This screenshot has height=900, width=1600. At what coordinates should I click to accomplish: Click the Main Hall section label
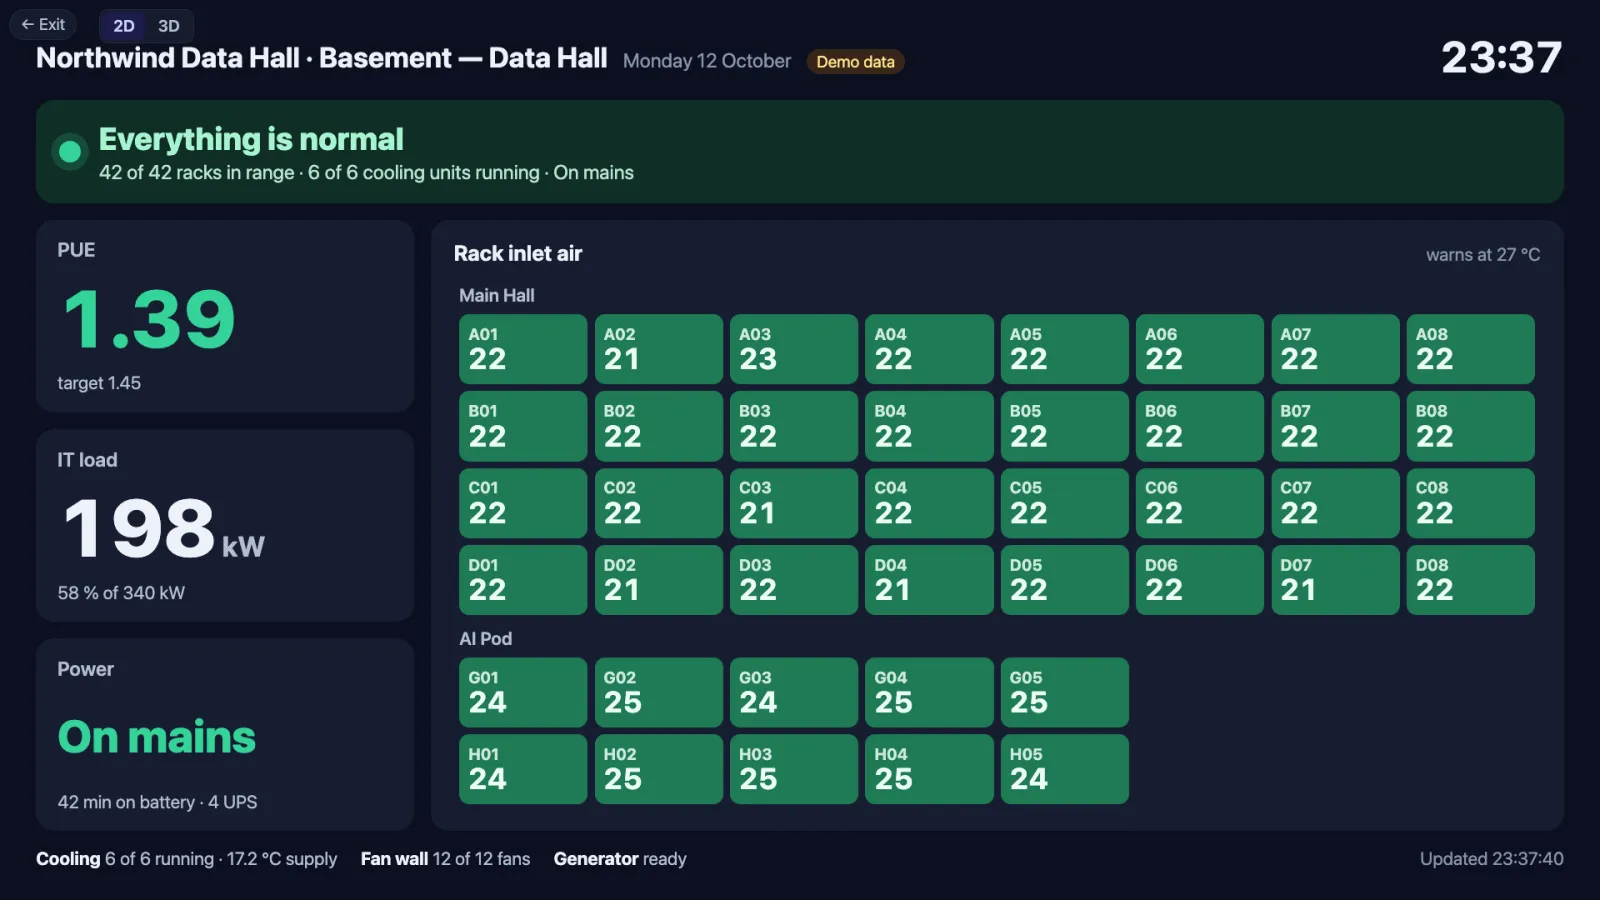497,296
